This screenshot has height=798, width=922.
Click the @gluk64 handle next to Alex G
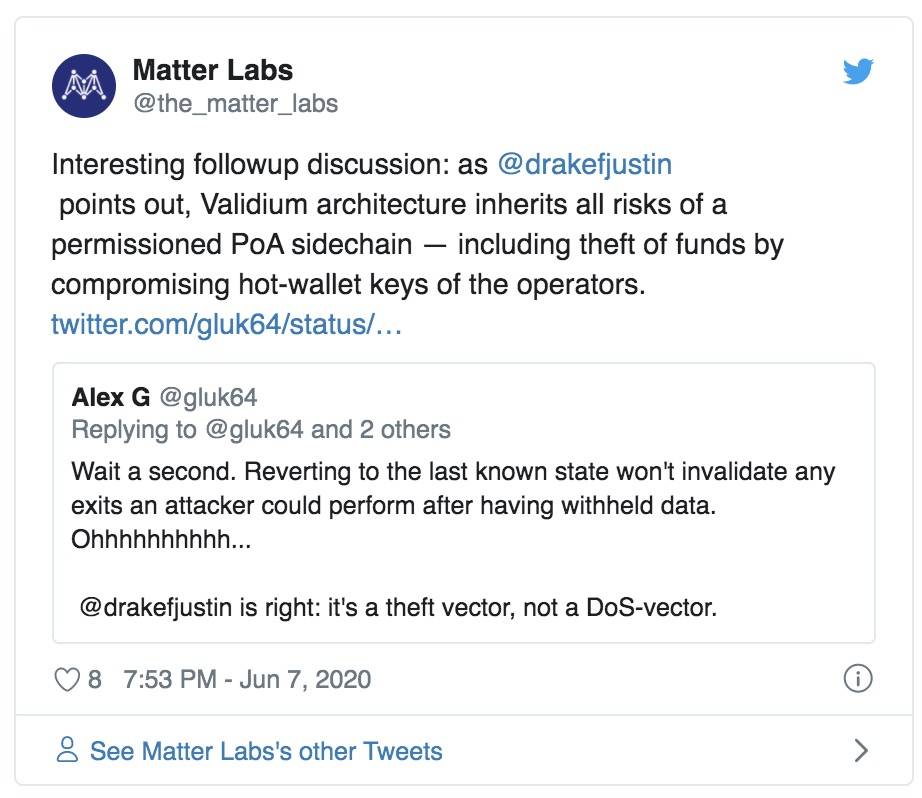pyautogui.click(x=208, y=398)
